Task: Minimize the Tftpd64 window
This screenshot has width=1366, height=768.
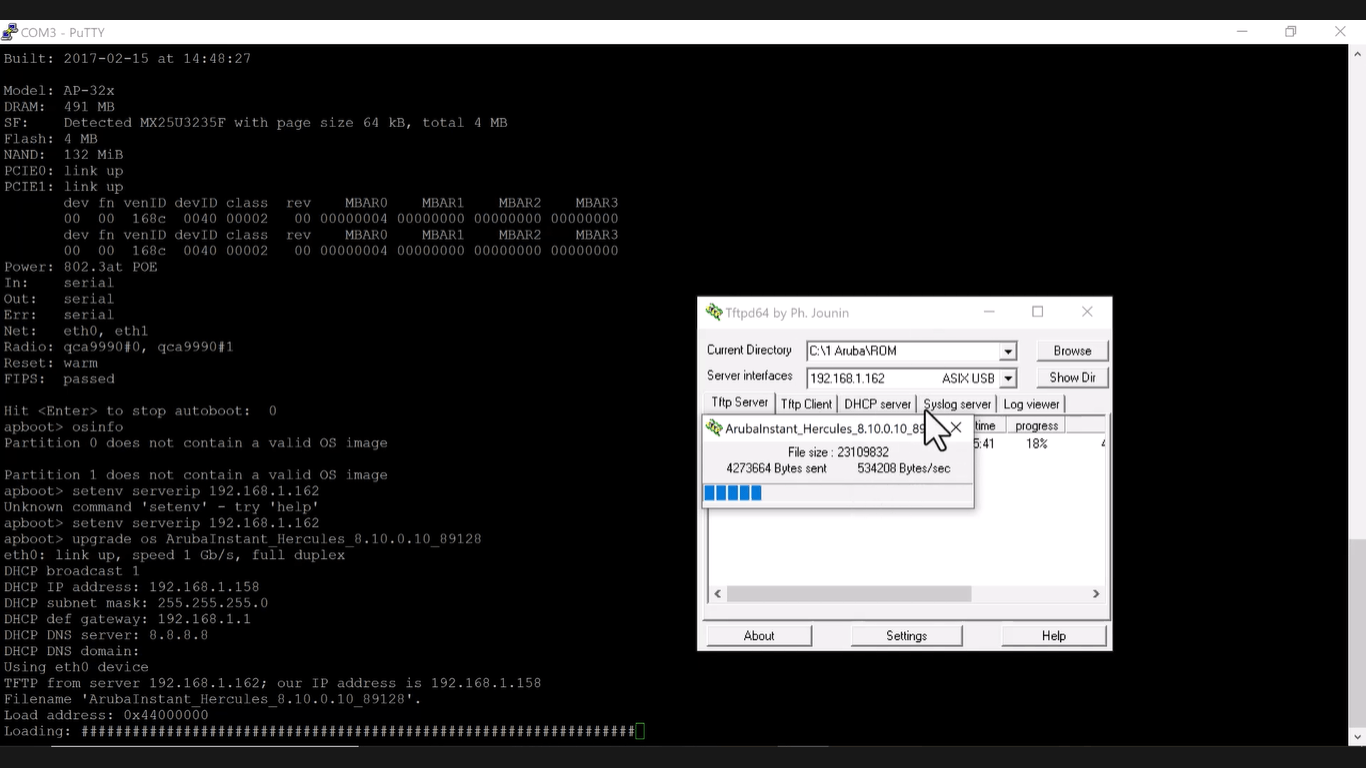Action: pos(989,312)
